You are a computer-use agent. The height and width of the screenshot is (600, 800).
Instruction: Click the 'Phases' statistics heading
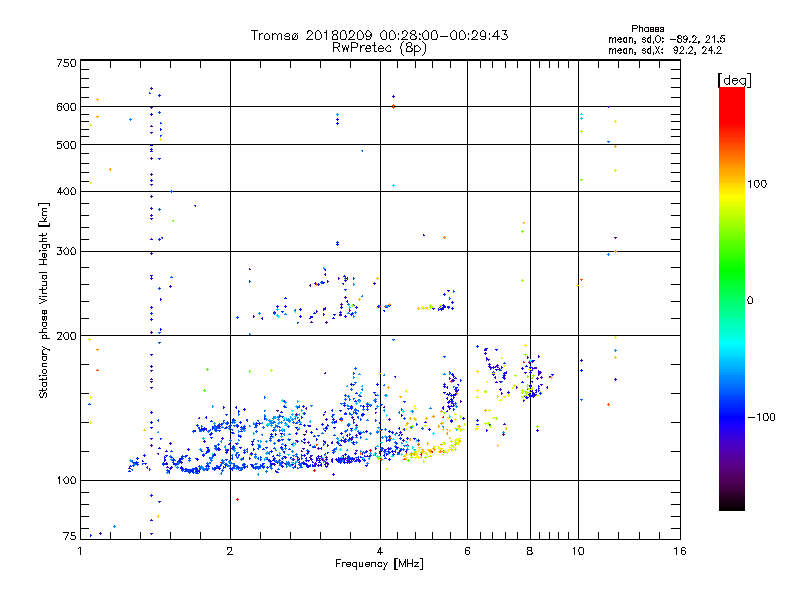(x=647, y=29)
